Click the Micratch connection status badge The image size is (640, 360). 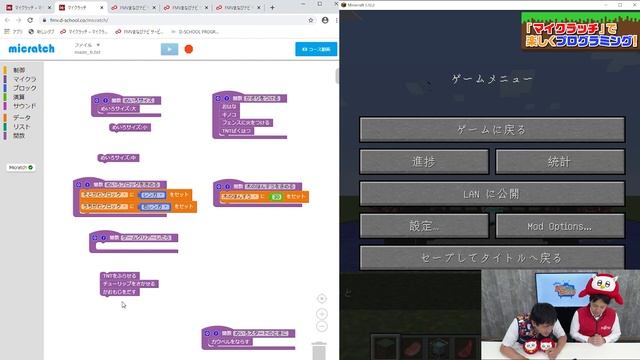[21, 167]
